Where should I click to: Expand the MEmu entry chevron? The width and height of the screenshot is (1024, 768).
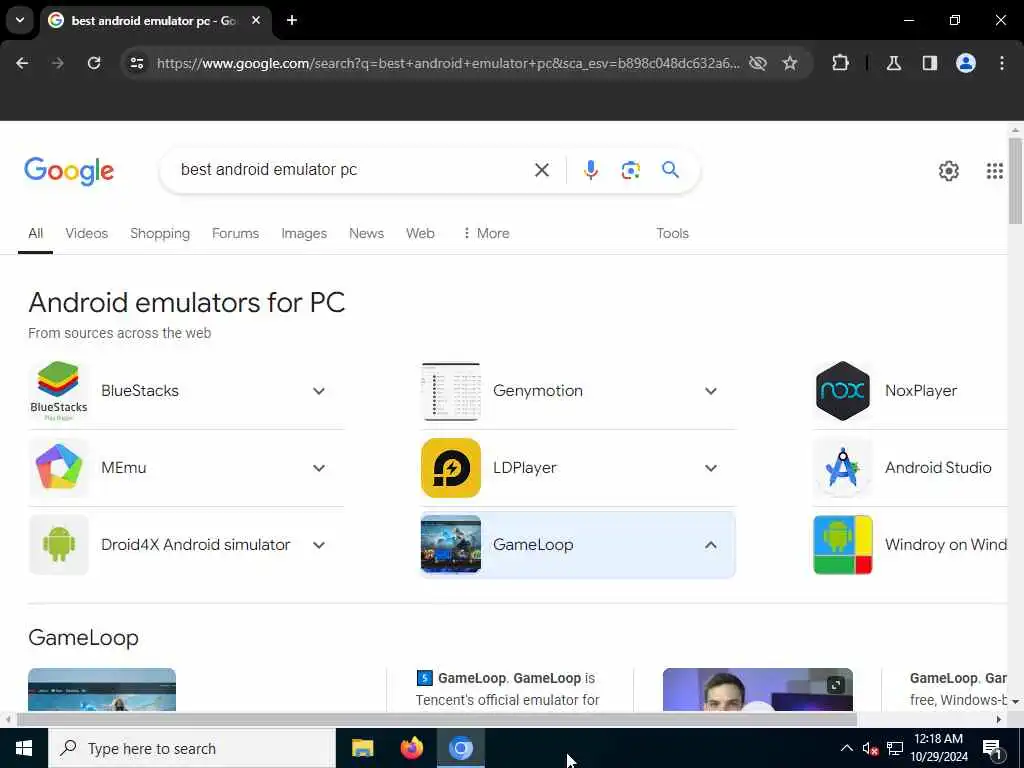tap(319, 468)
